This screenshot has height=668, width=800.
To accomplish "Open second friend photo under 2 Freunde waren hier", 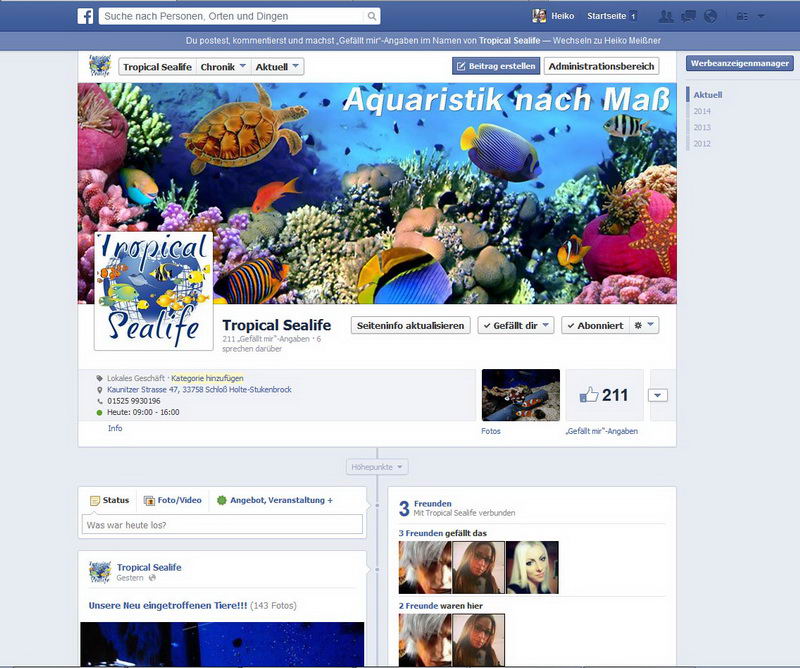I will click(479, 640).
